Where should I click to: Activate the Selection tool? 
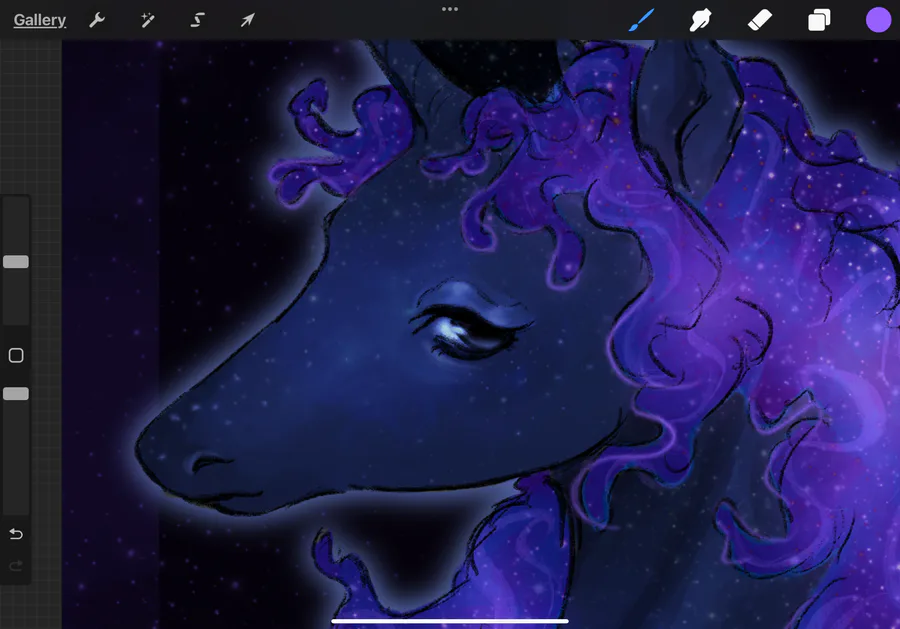tap(197, 20)
